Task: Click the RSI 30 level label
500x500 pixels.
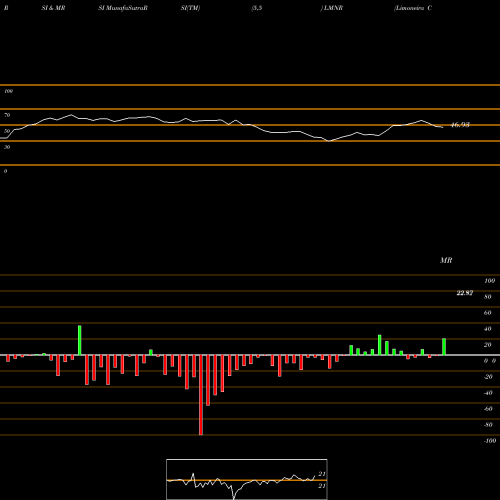Action: (7, 147)
